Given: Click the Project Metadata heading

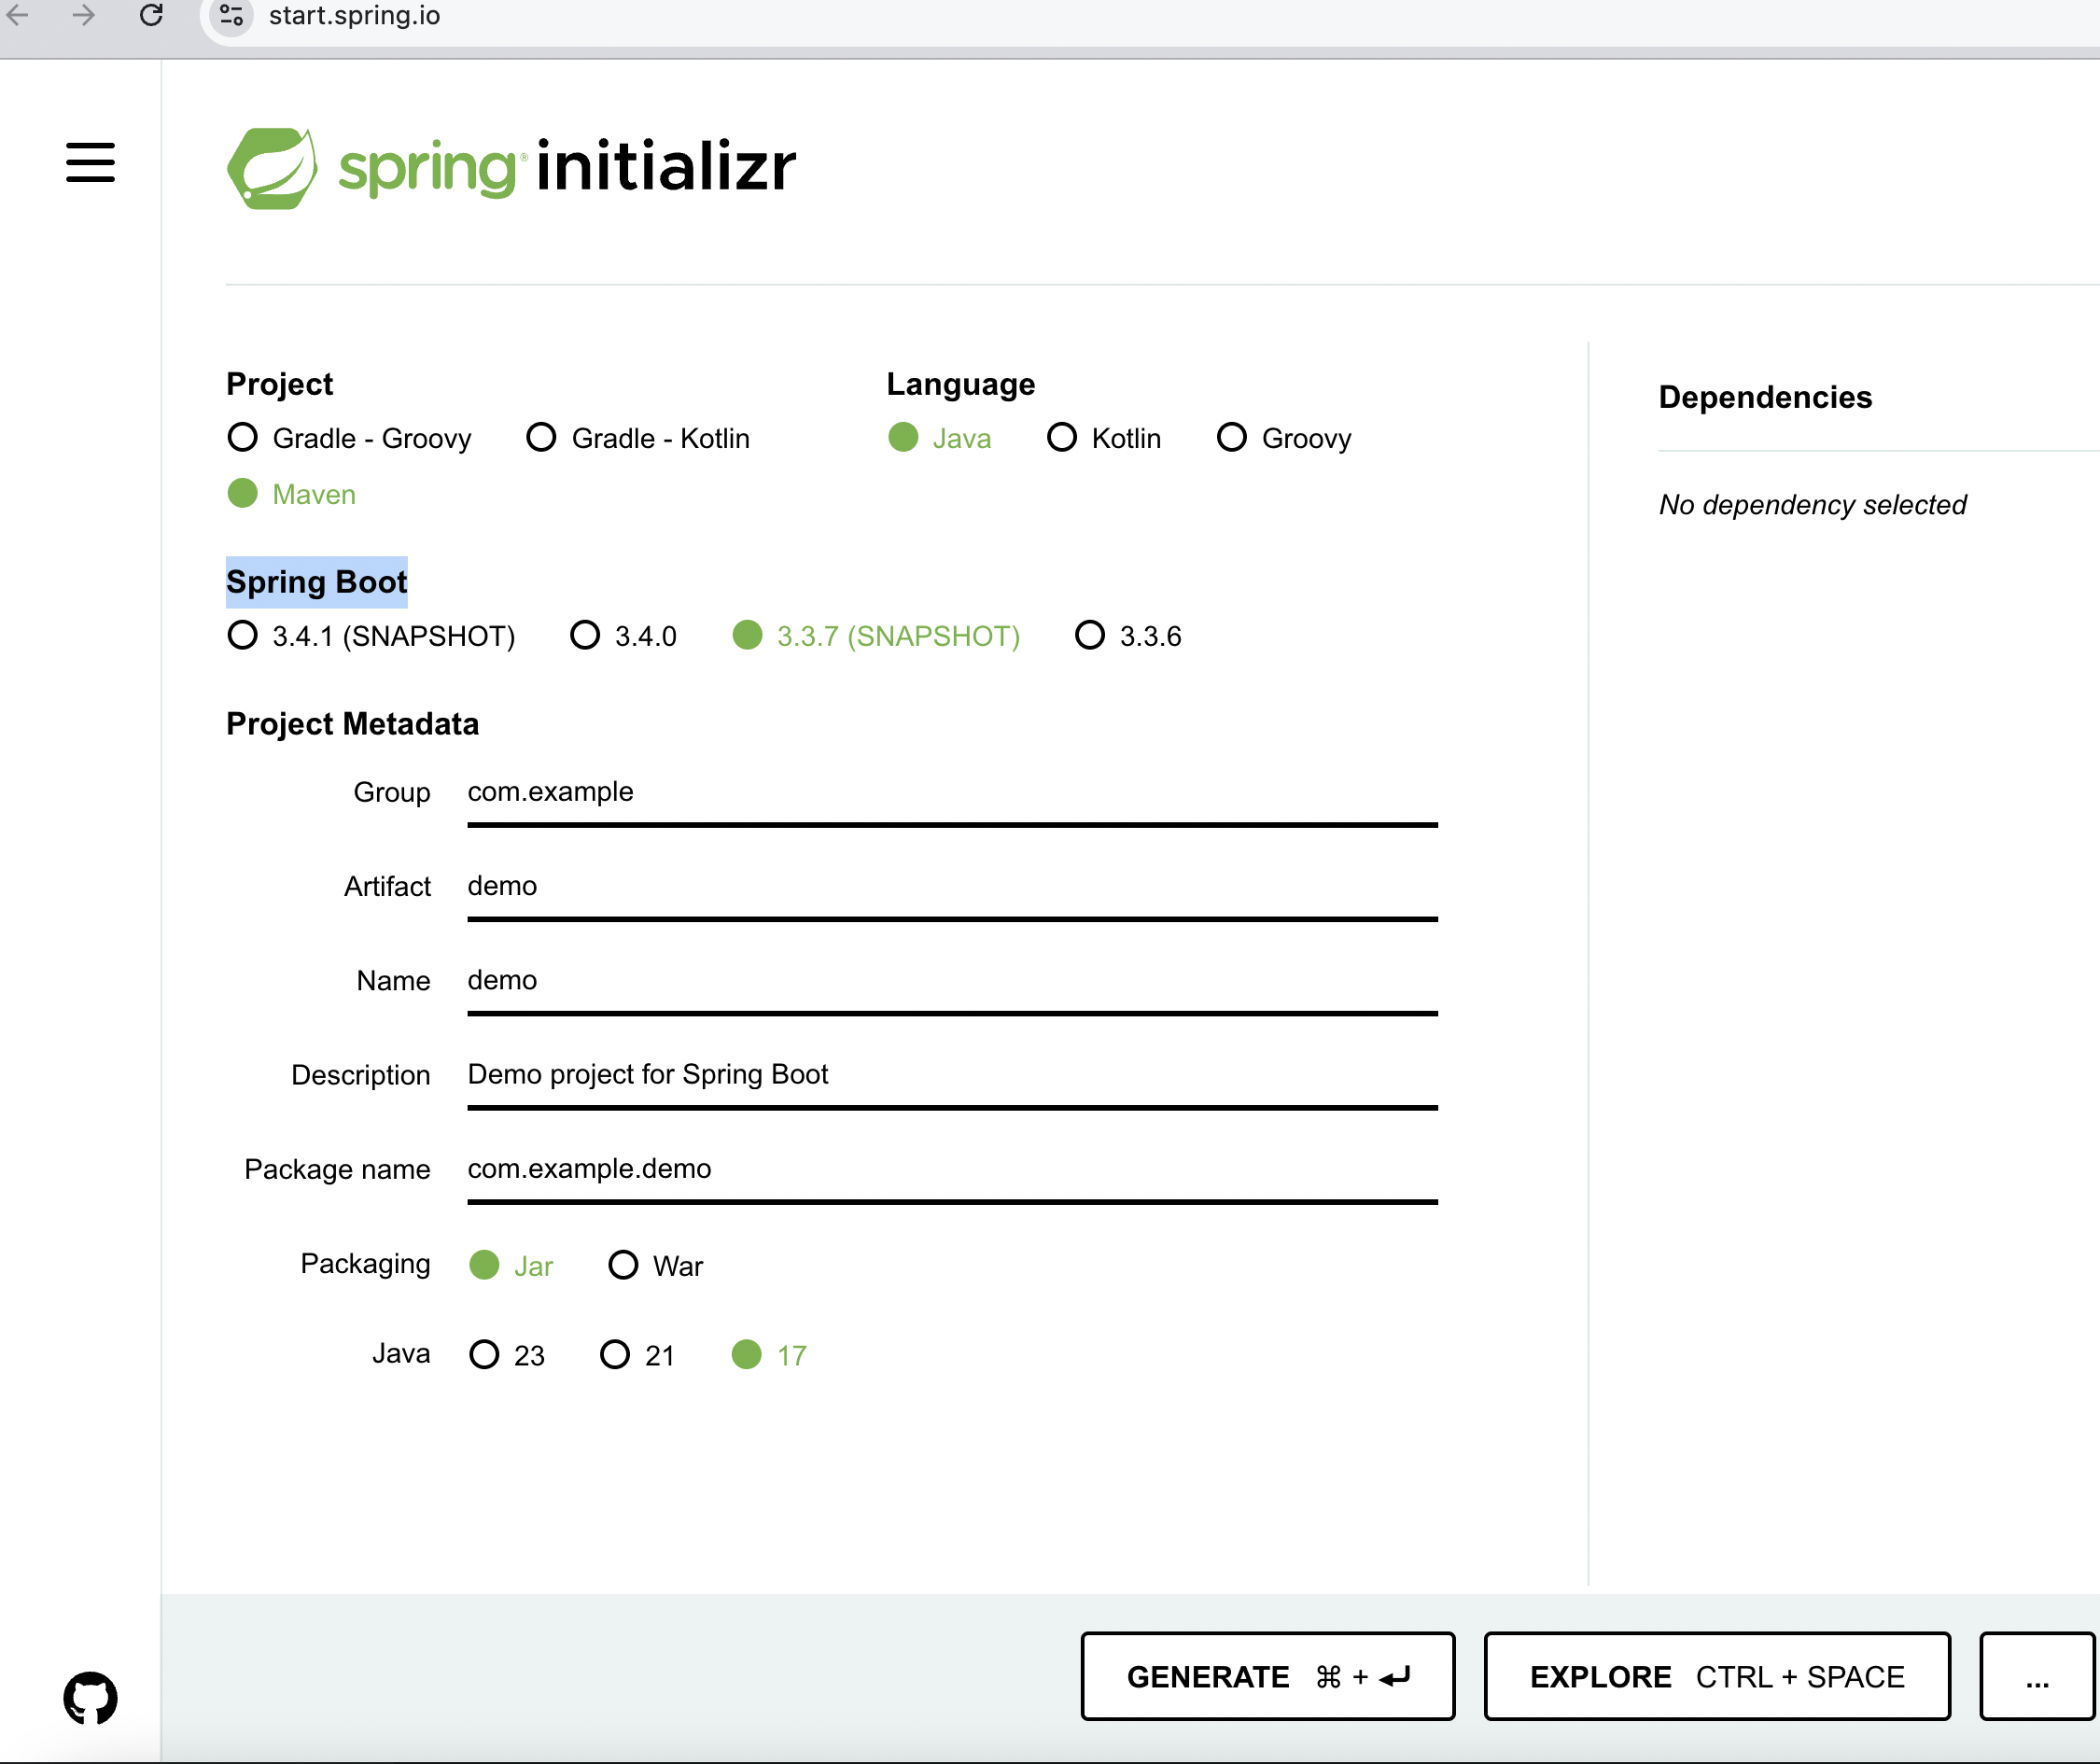Looking at the screenshot, I should pos(352,724).
